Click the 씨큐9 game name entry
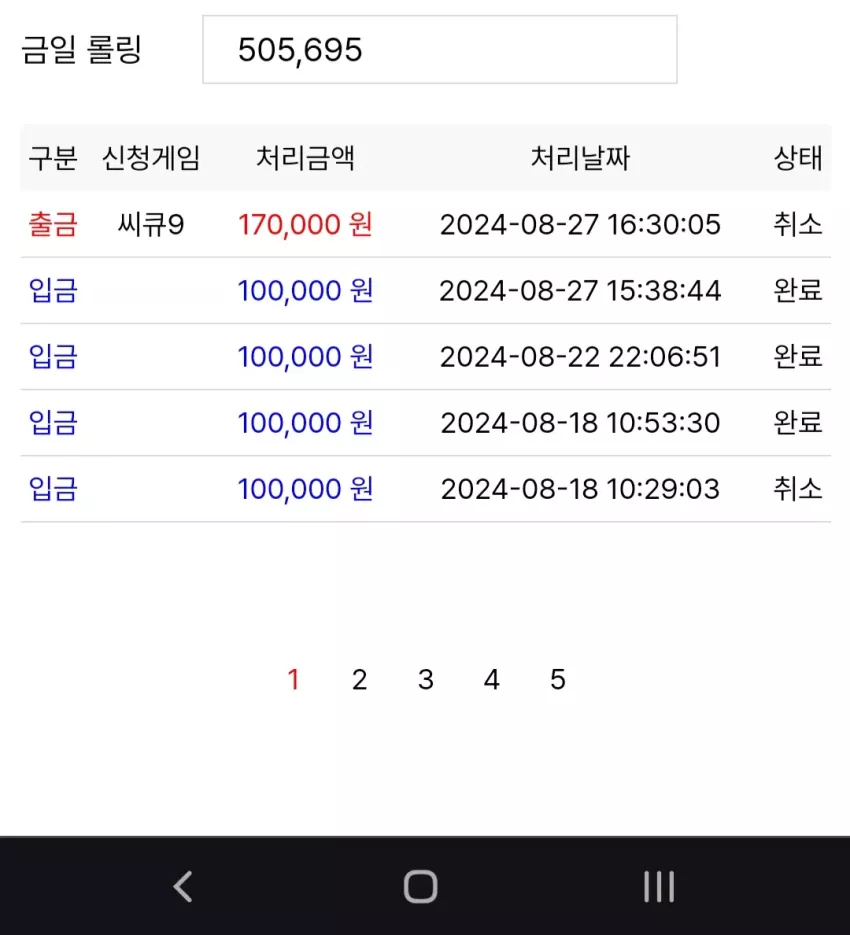 pos(151,225)
